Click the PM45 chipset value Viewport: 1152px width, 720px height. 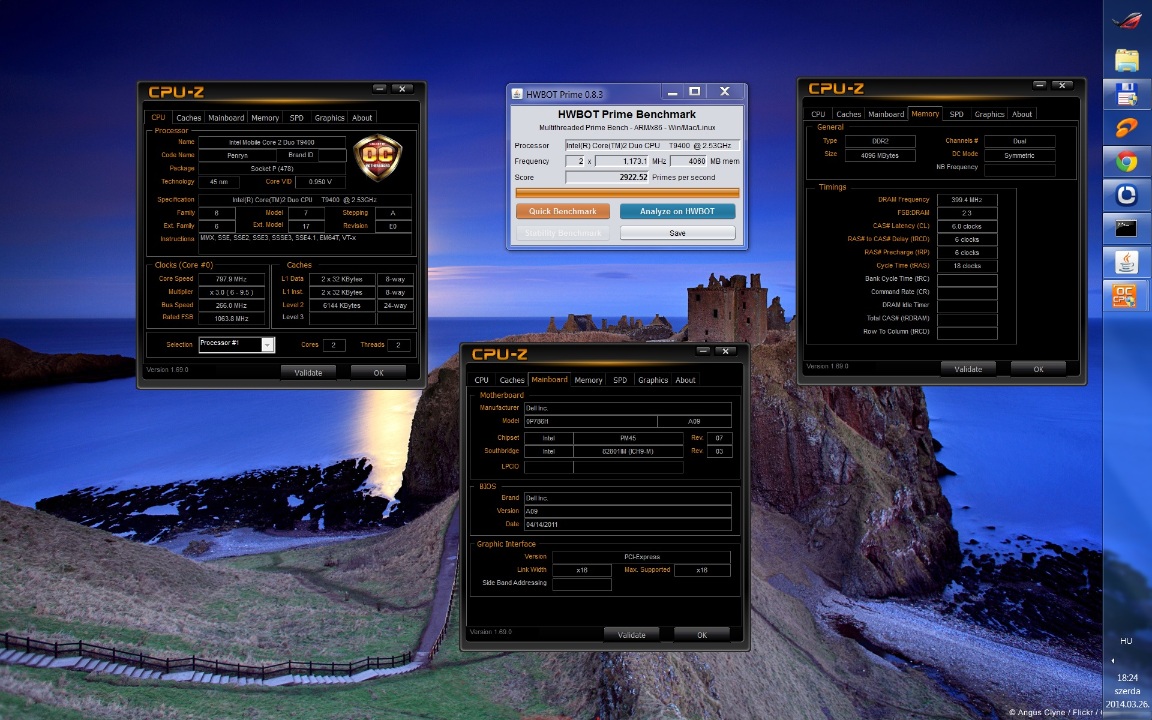point(628,438)
